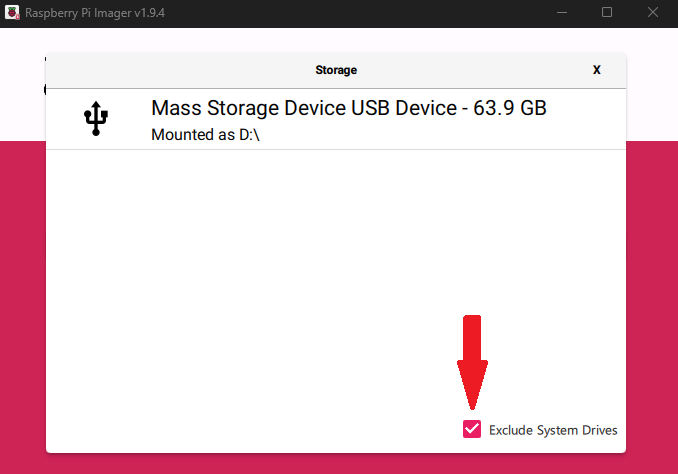Click the Storage dialog heading
The height and width of the screenshot is (474, 678).
(336, 70)
